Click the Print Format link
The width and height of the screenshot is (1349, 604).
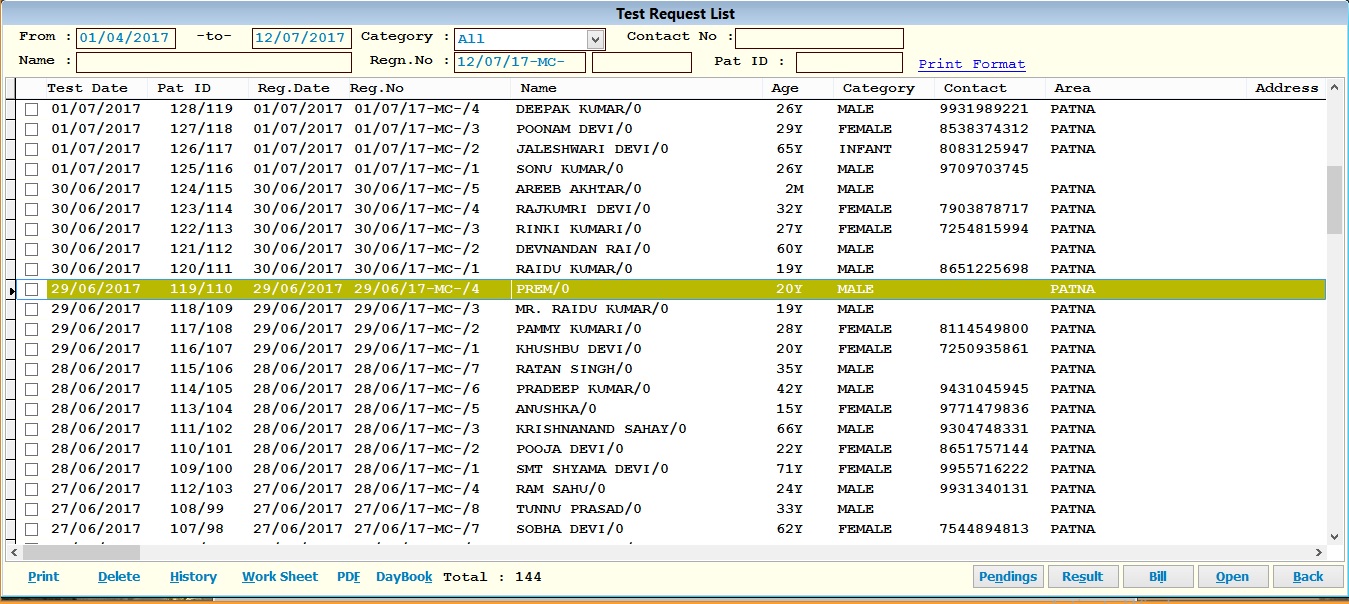pos(971,62)
